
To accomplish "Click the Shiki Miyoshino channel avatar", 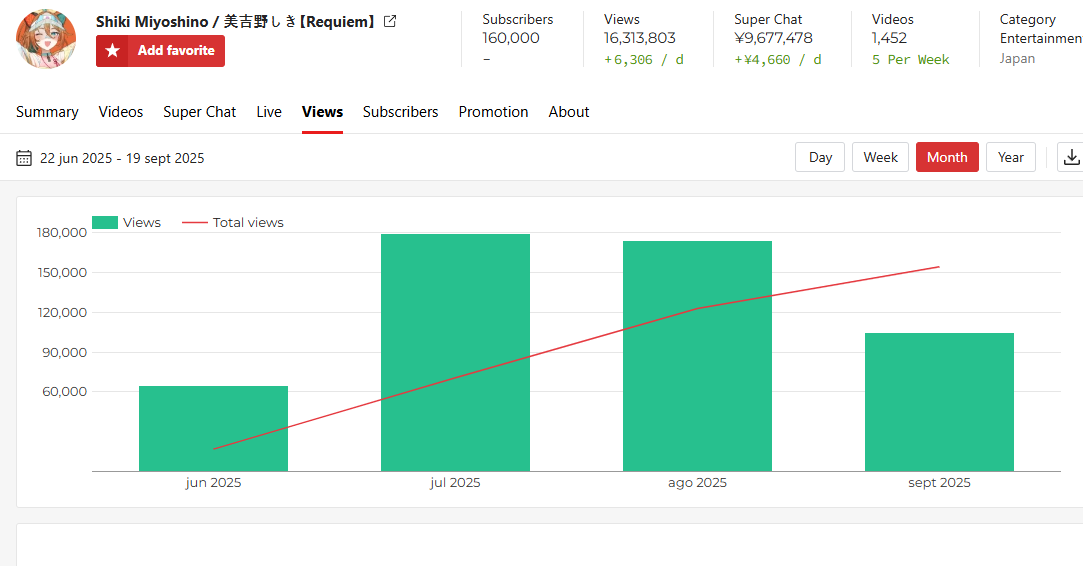I will [x=46, y=39].
